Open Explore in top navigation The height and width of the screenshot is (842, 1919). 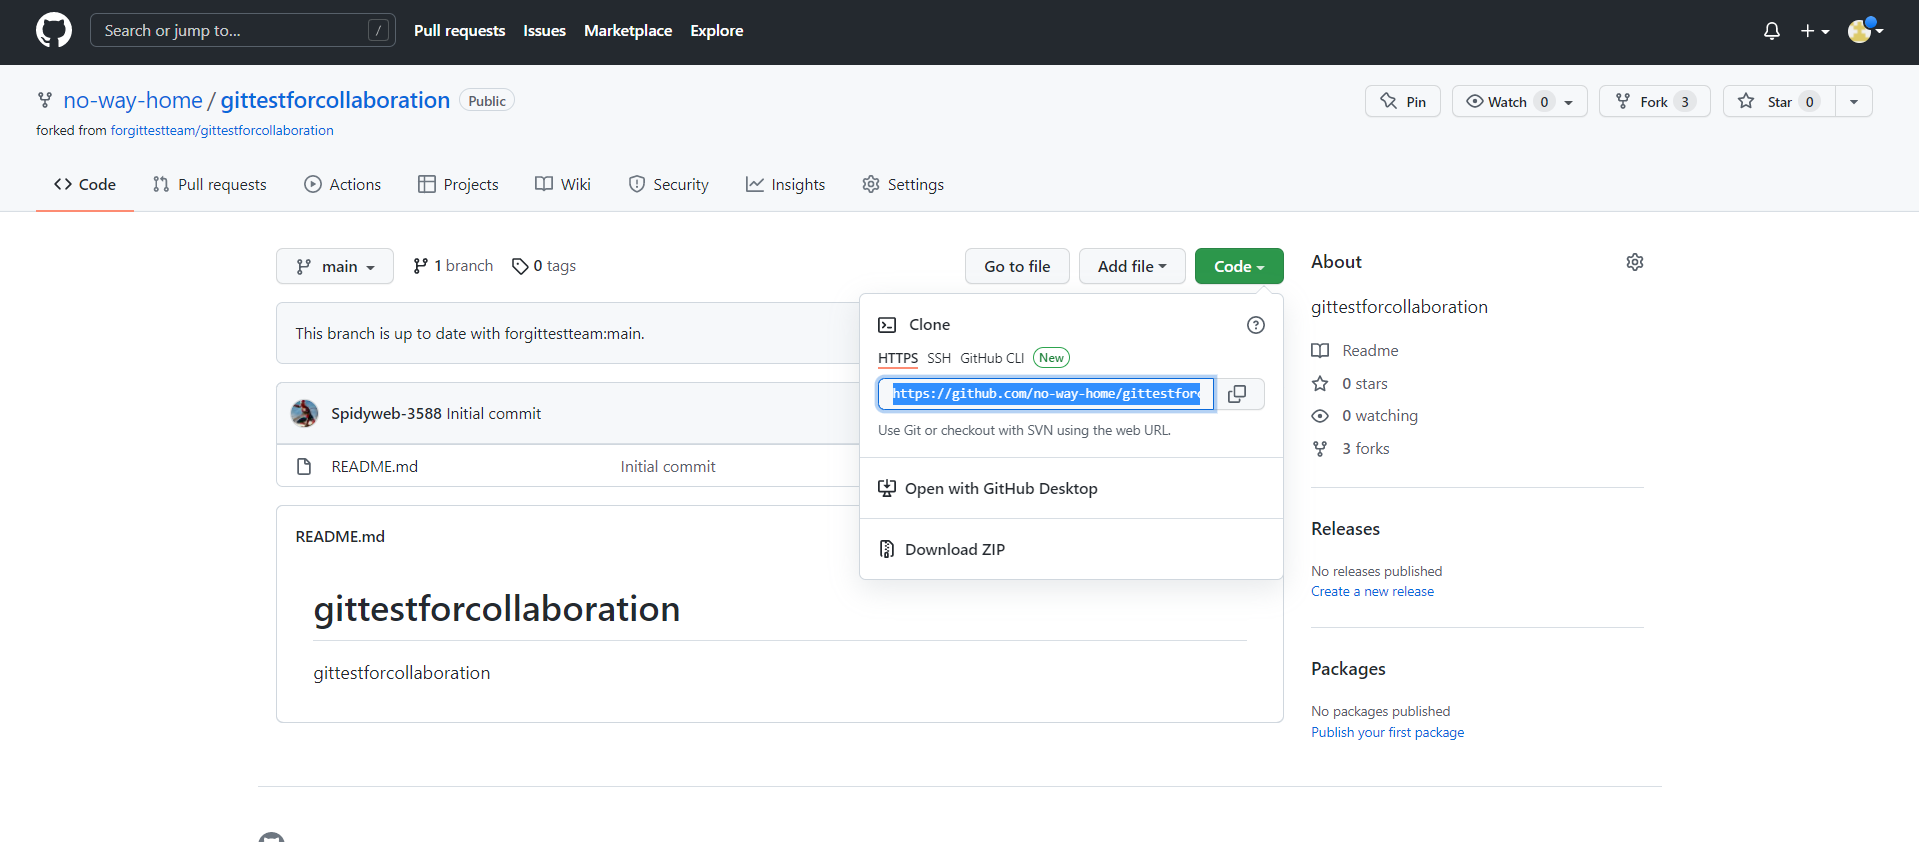716,31
